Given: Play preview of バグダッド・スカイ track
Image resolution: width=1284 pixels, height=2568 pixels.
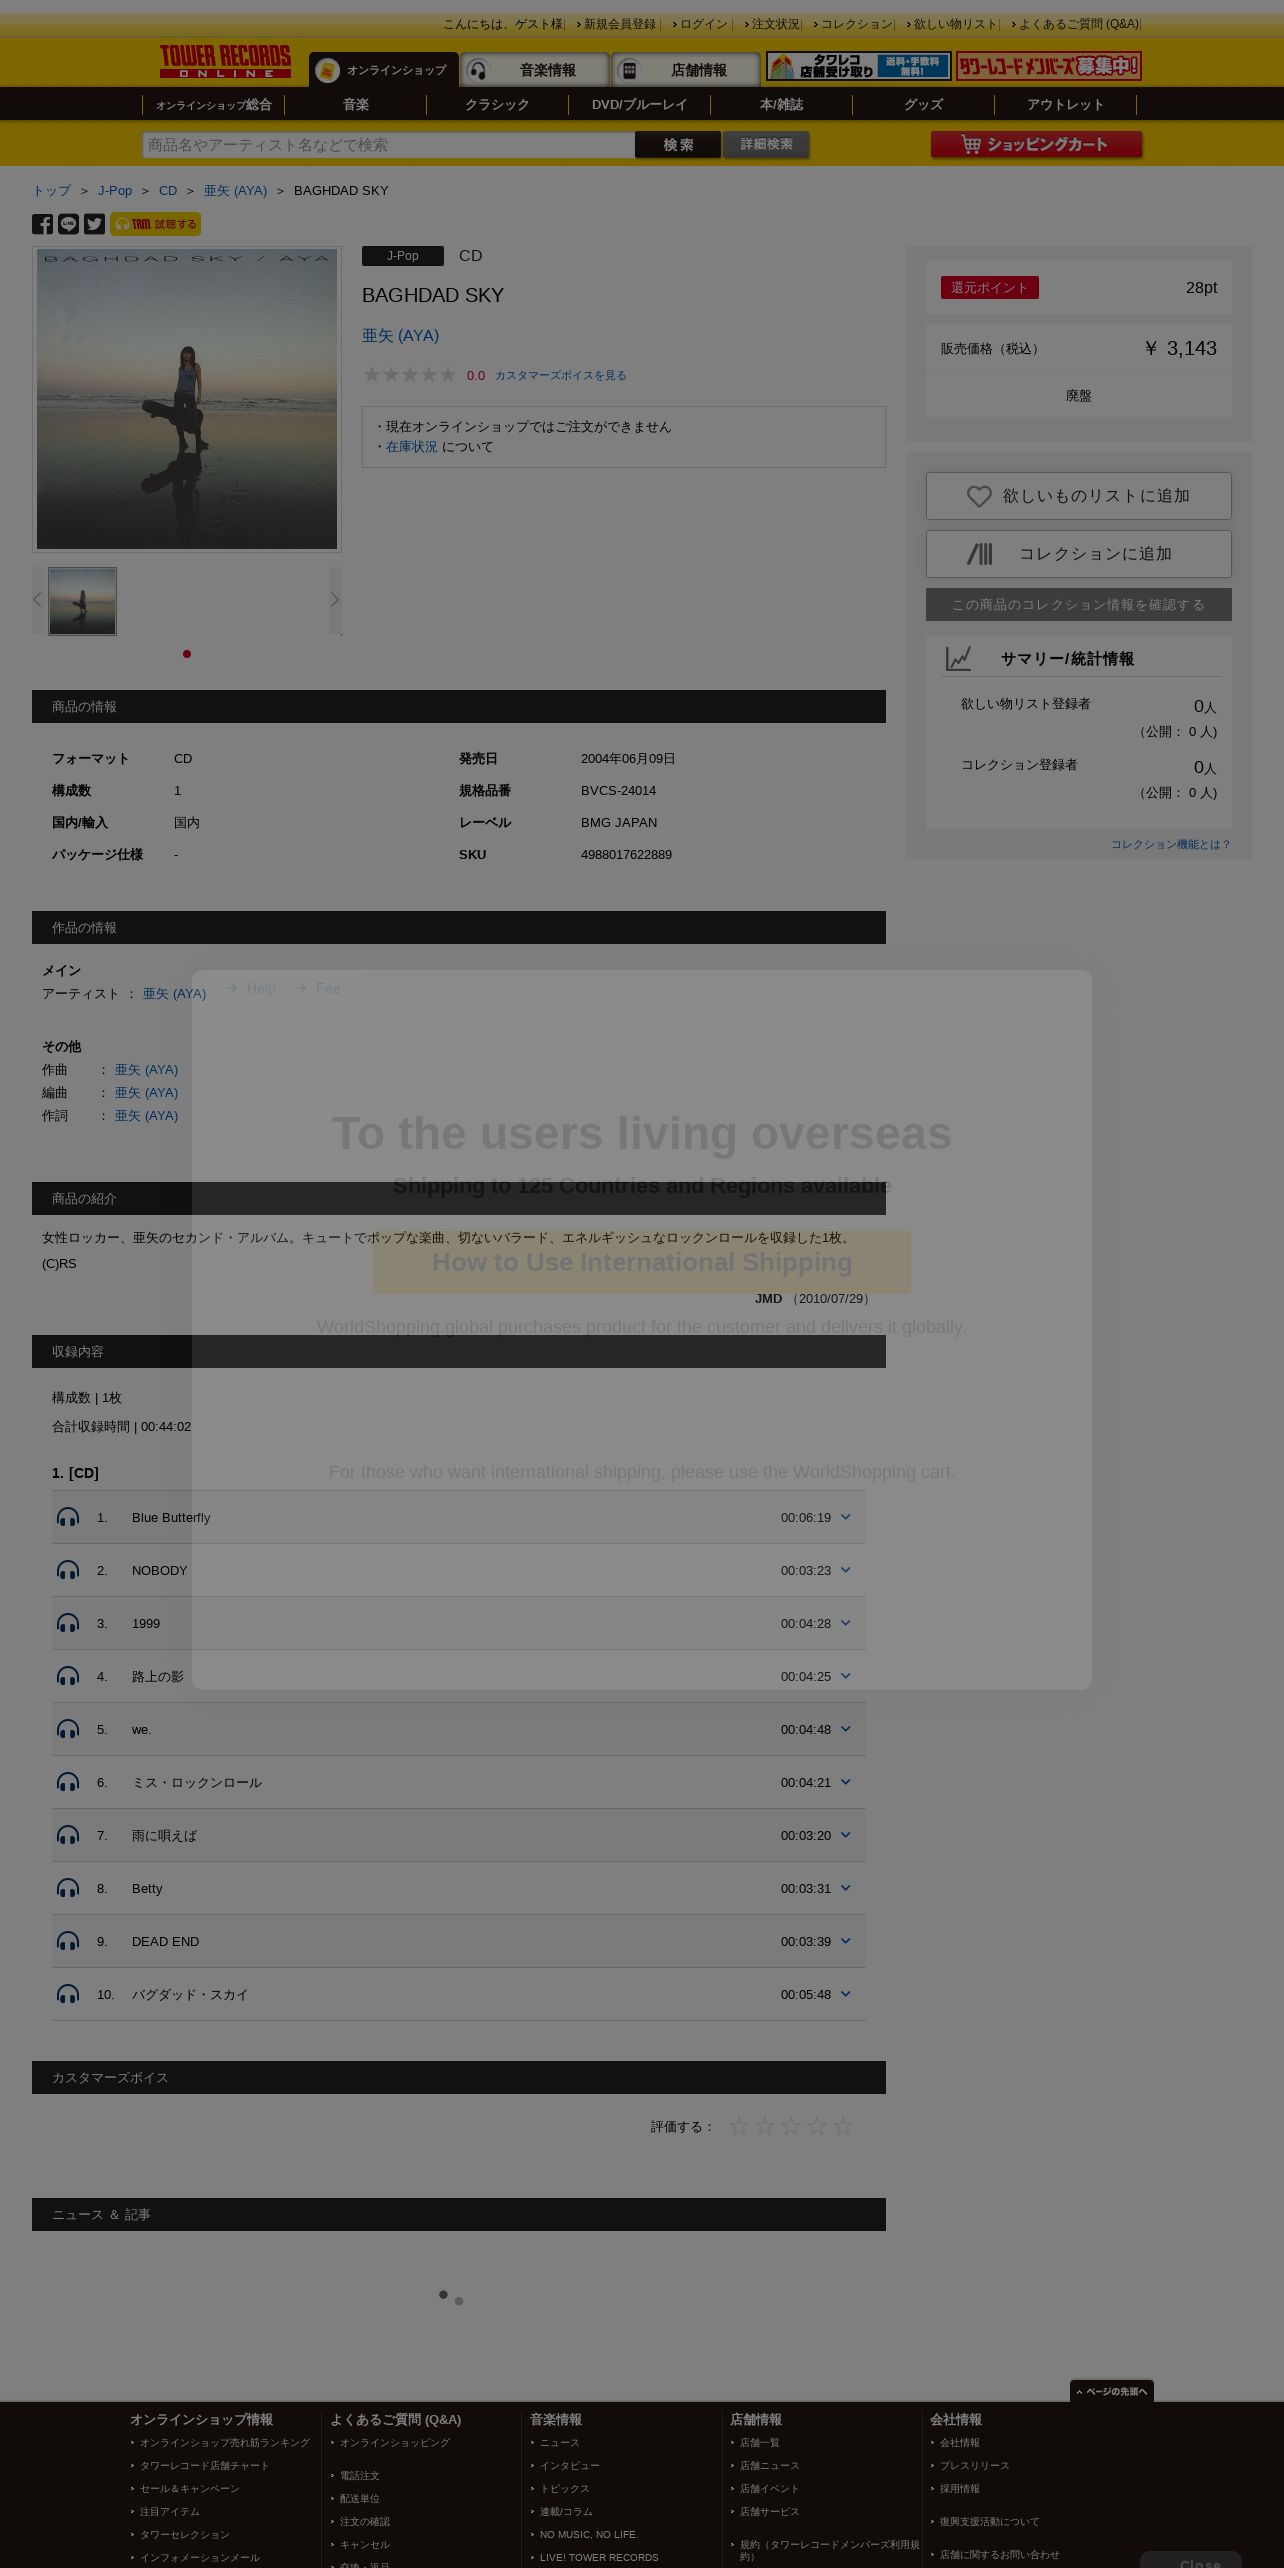Looking at the screenshot, I should [x=68, y=1994].
